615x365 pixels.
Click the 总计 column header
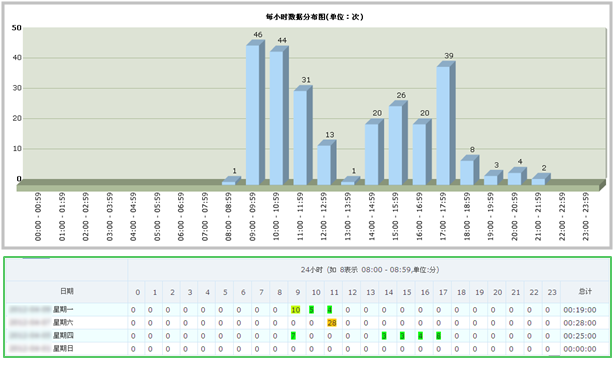pos(585,291)
